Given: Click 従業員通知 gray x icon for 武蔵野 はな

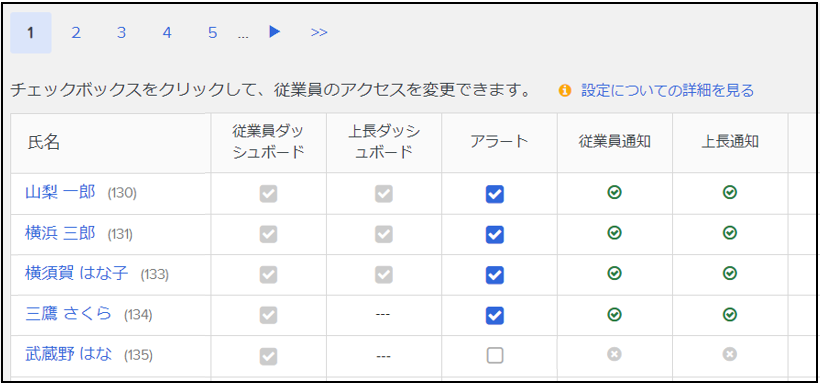Looking at the screenshot, I should pyautogui.click(x=614, y=355).
